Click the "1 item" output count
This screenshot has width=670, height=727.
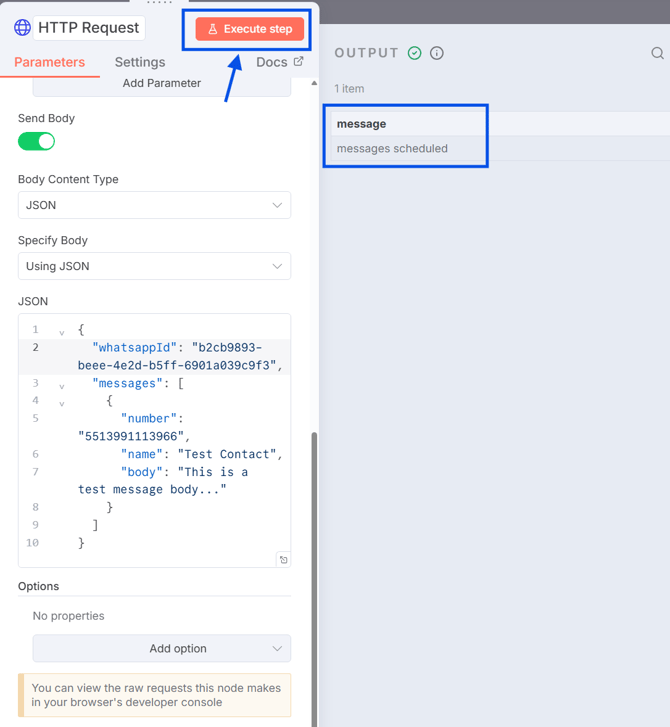(x=349, y=89)
